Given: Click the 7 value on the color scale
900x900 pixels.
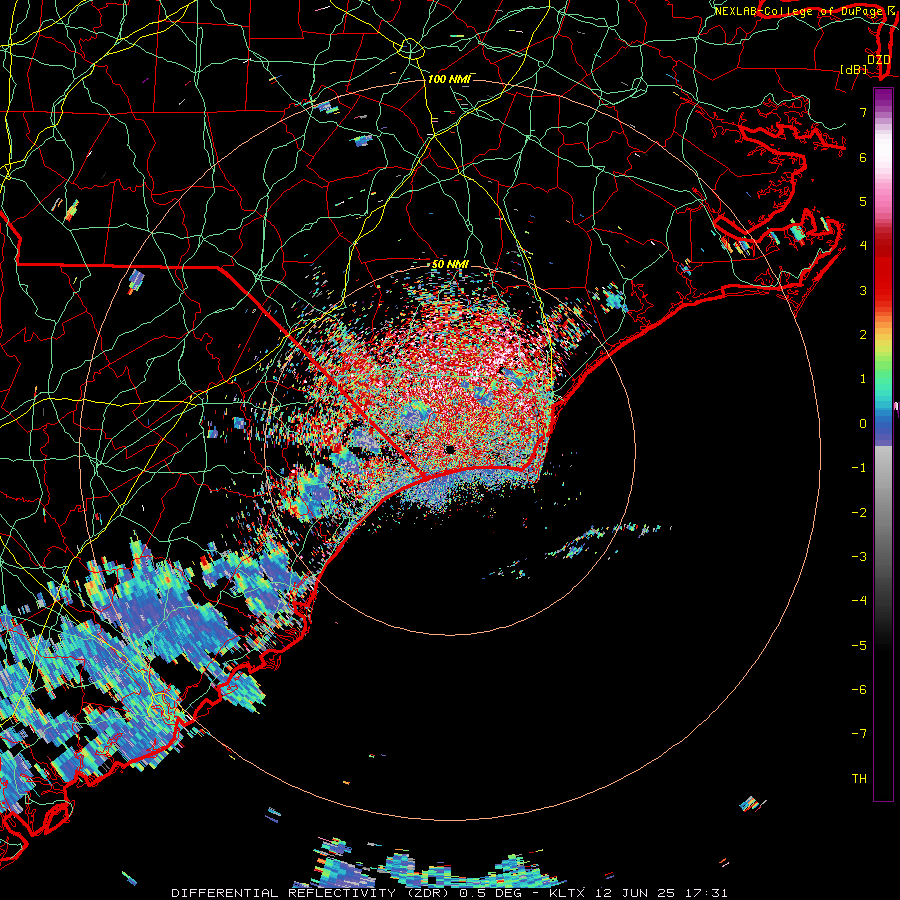Looking at the screenshot, I should (x=863, y=112).
